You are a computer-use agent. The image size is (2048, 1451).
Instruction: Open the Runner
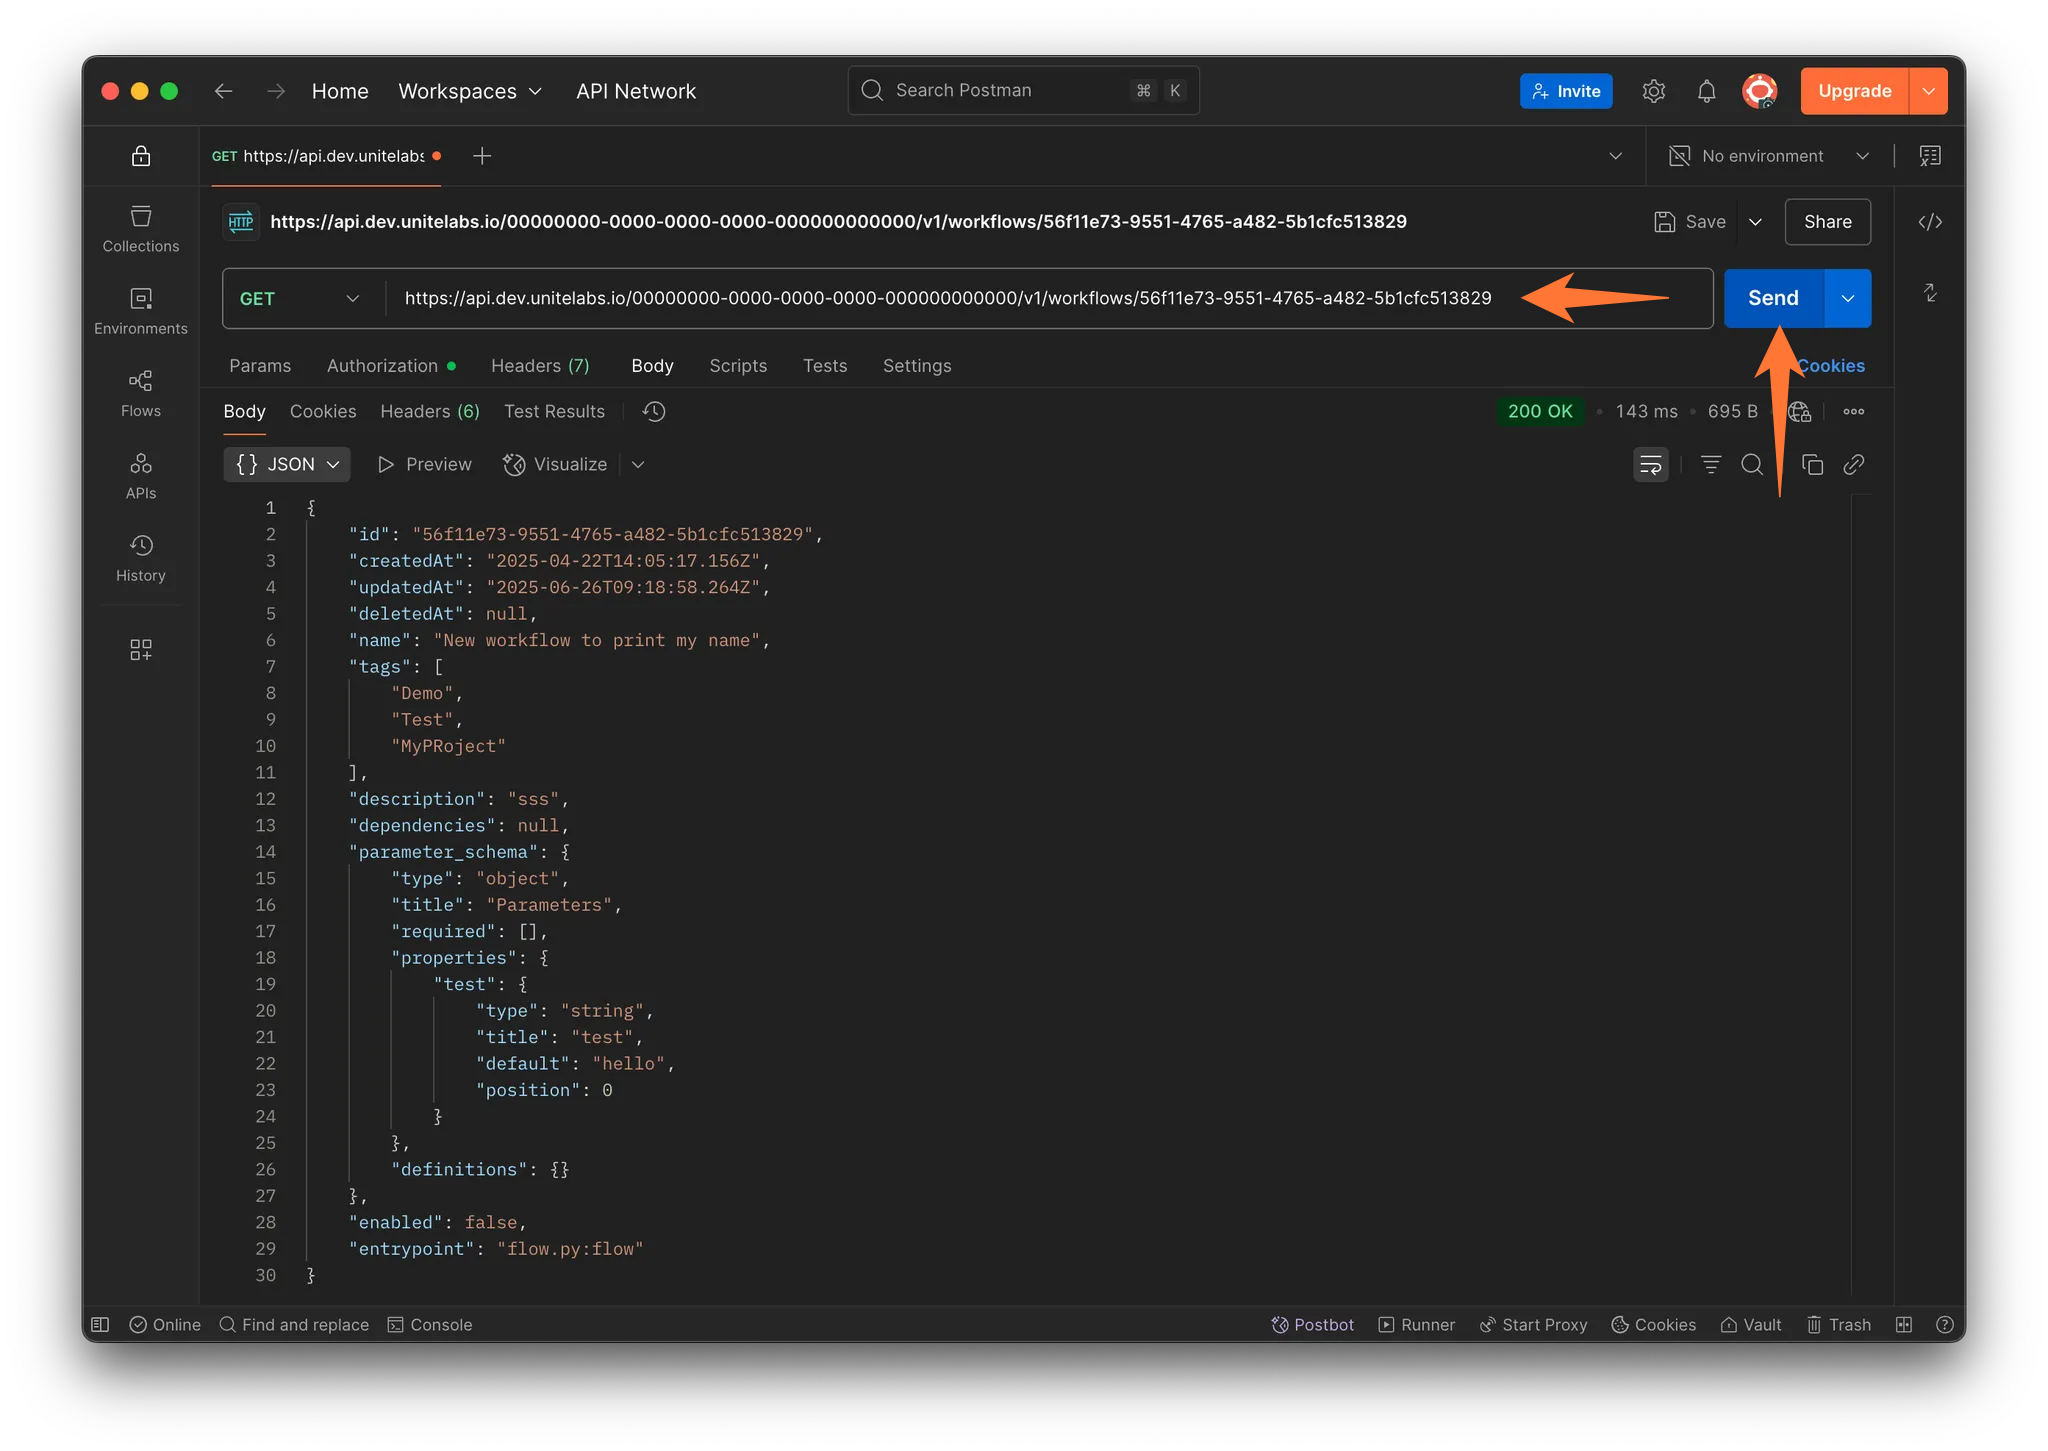(x=1416, y=1325)
